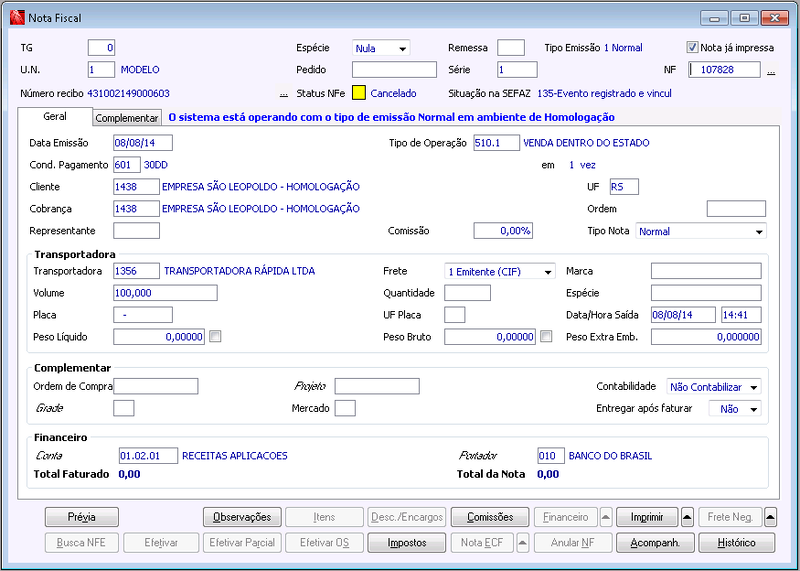Viewport: 800px width, 571px height.
Task: Open Número recibo ellipsis lookup button
Action: point(284,94)
